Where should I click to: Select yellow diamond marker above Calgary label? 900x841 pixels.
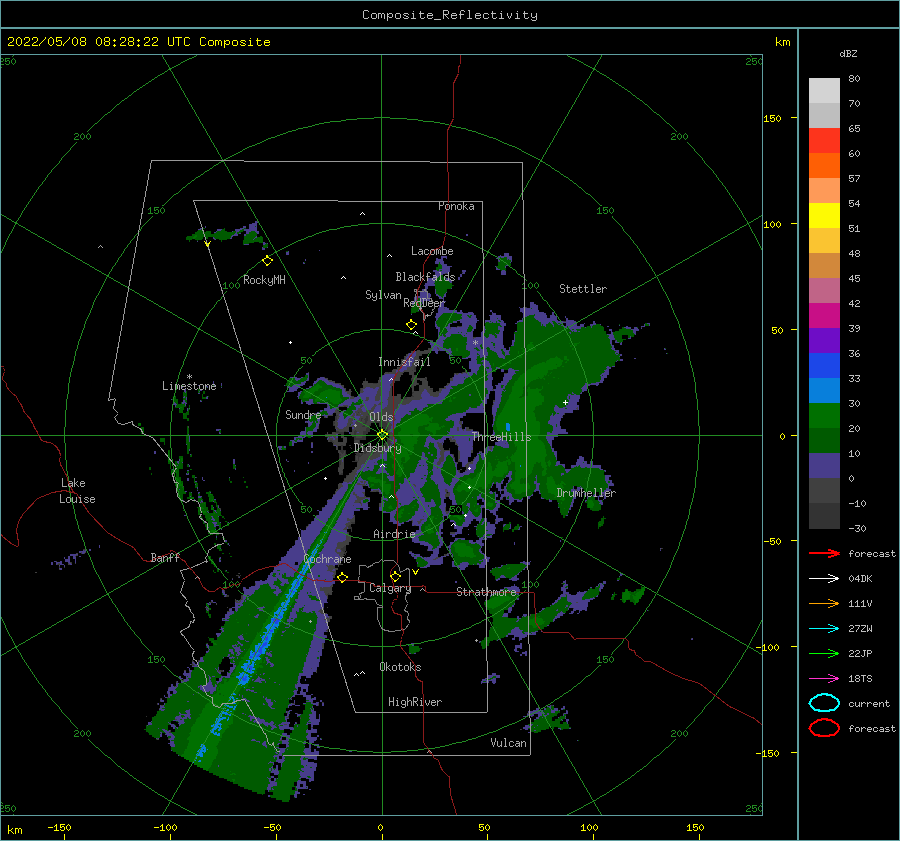click(395, 576)
